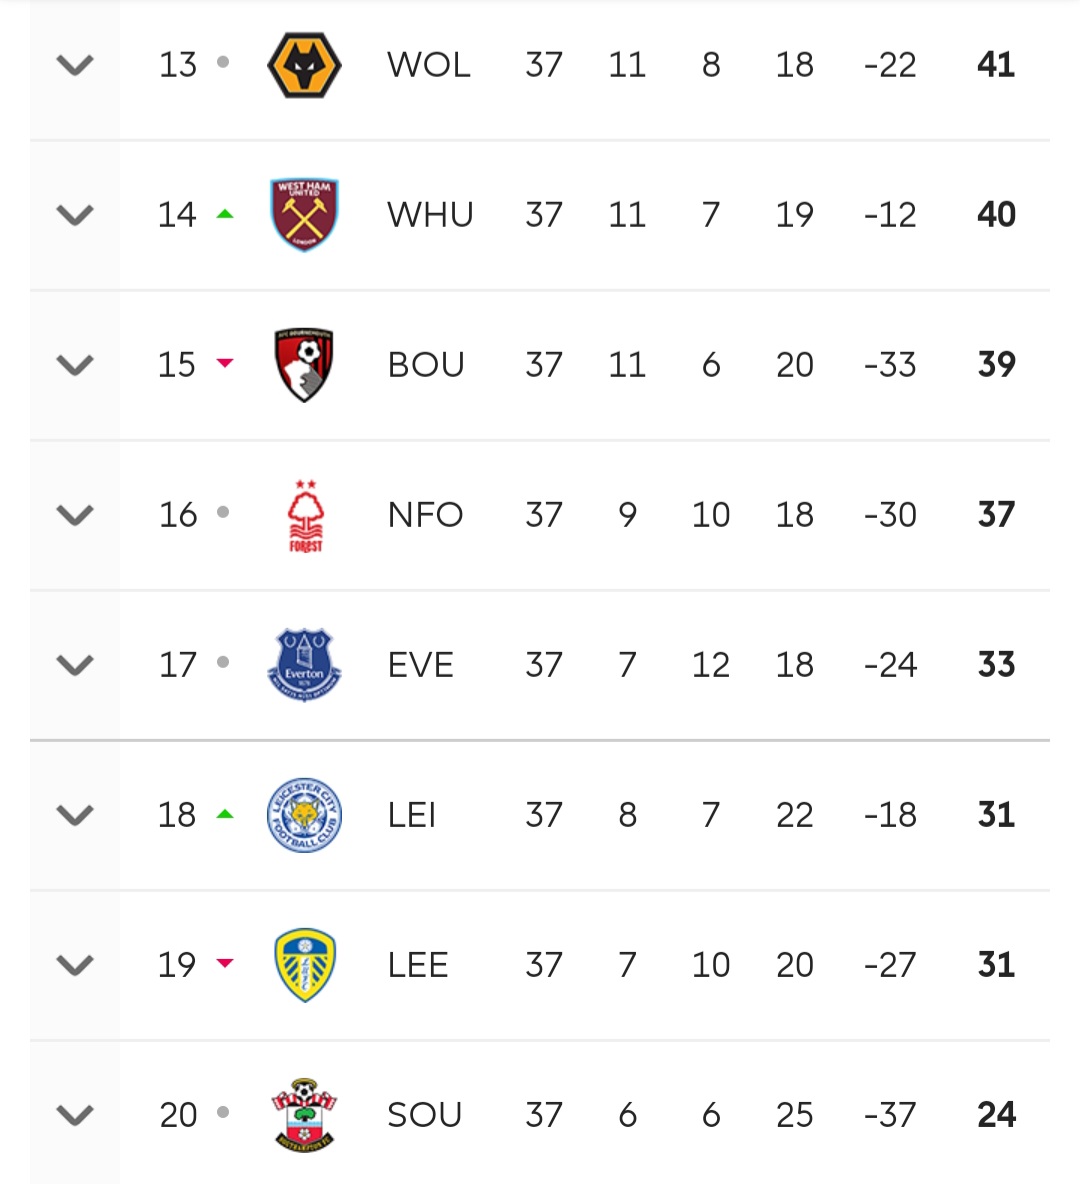Screen dimensions: 1080x1184
Task: Click Everton's 33 points value
Action: (996, 665)
